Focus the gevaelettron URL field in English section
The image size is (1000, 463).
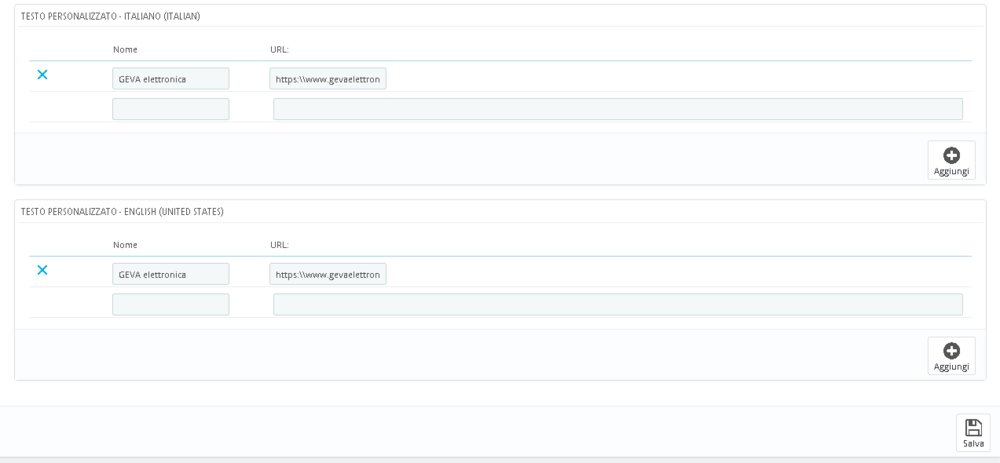(328, 274)
